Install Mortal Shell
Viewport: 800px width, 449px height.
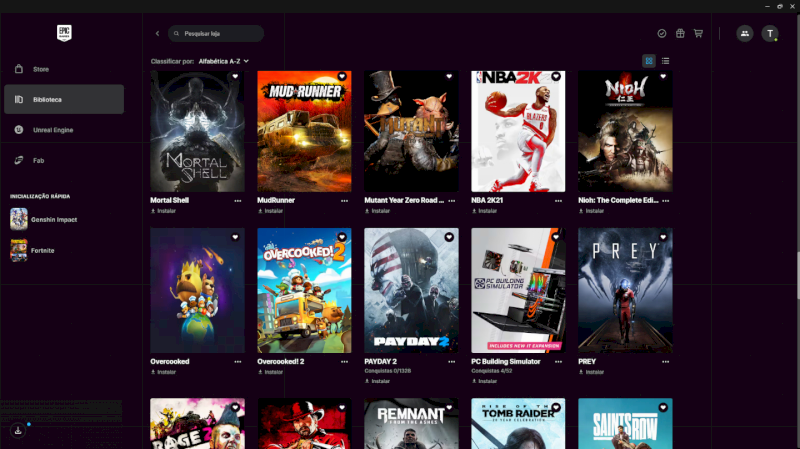click(163, 211)
